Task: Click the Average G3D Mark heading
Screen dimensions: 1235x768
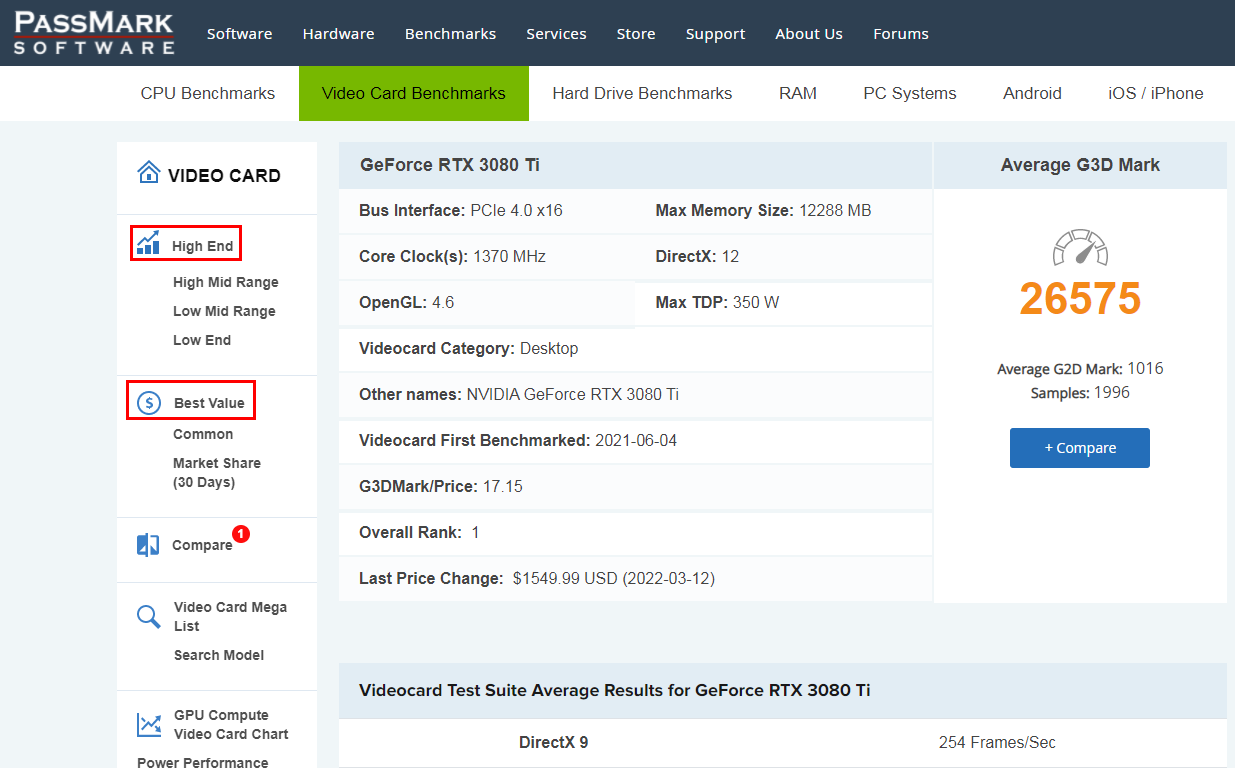Action: tap(1080, 165)
